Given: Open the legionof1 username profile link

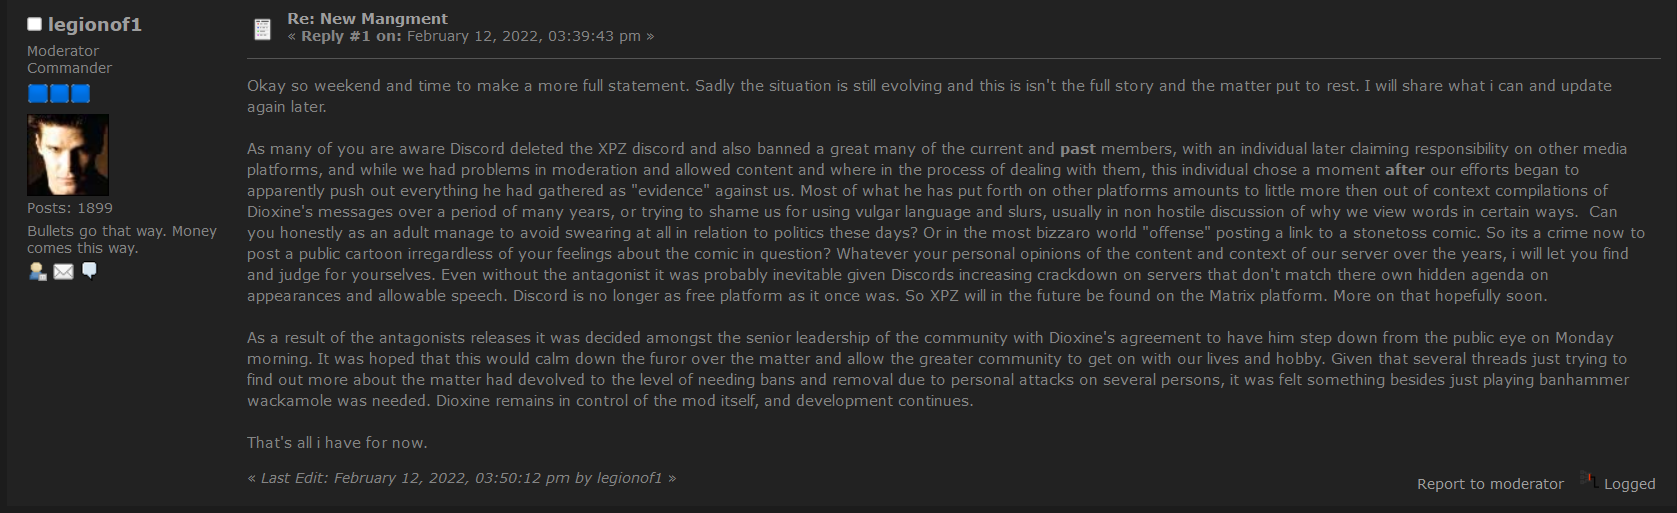Looking at the screenshot, I should (x=95, y=24).
